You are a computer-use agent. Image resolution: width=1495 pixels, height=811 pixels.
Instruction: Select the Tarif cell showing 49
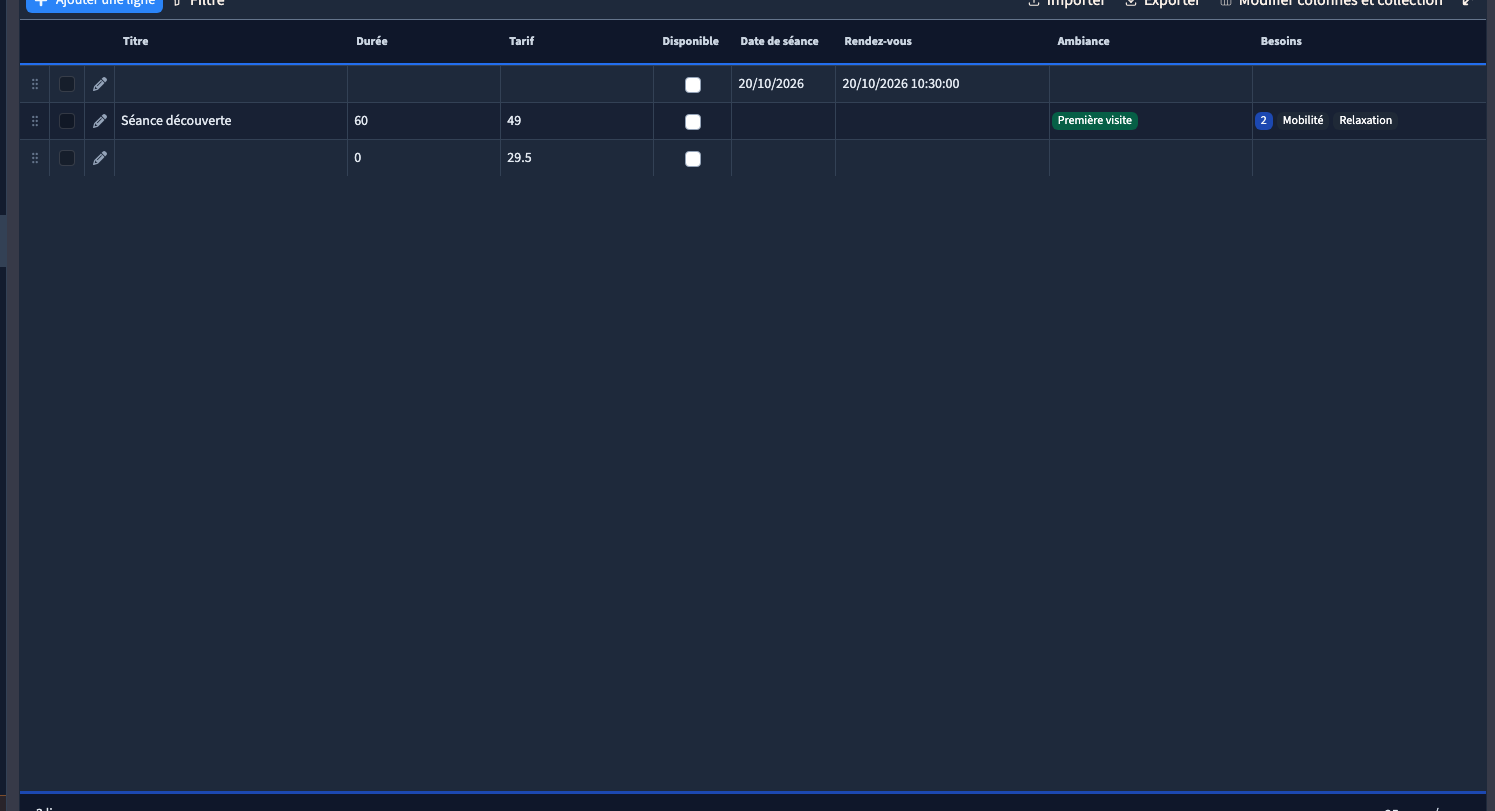point(577,121)
